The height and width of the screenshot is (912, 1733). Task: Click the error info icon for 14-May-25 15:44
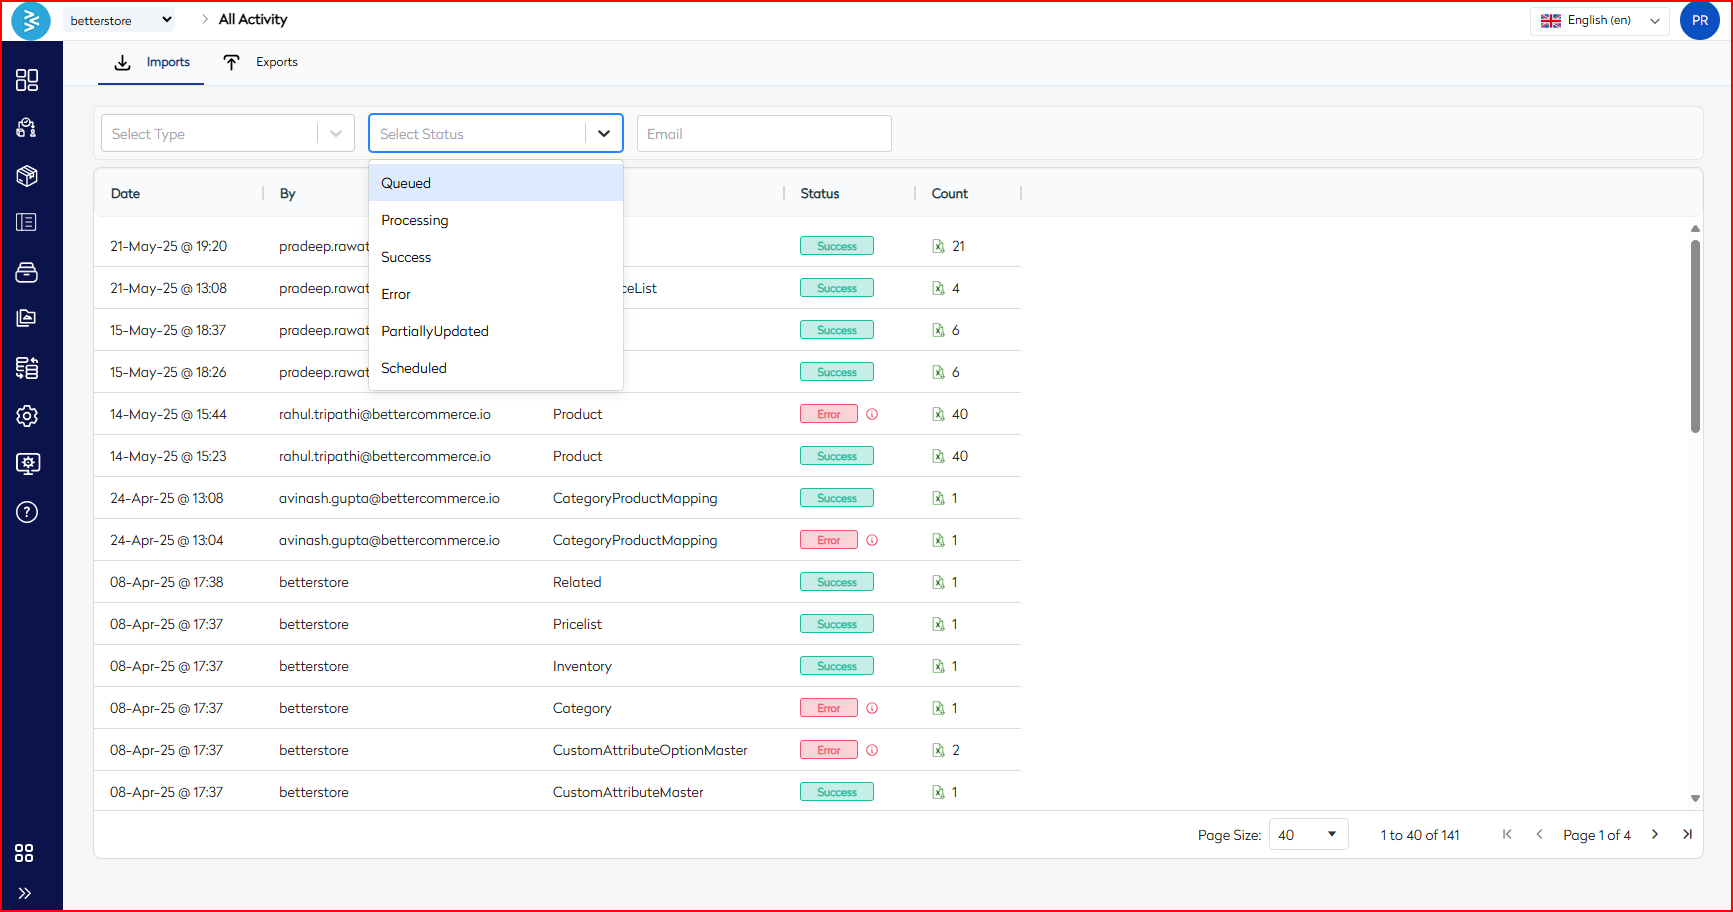pyautogui.click(x=872, y=414)
